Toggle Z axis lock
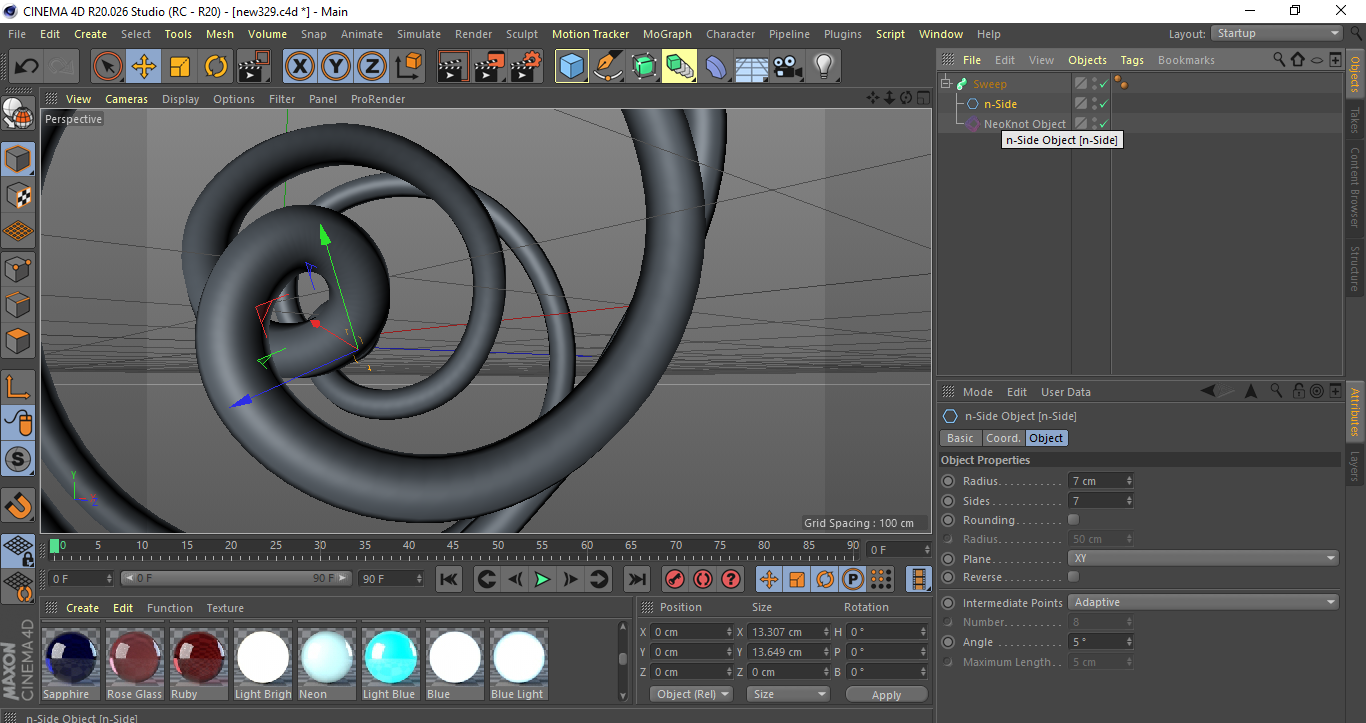Viewport: 1366px width, 723px height. coord(372,67)
